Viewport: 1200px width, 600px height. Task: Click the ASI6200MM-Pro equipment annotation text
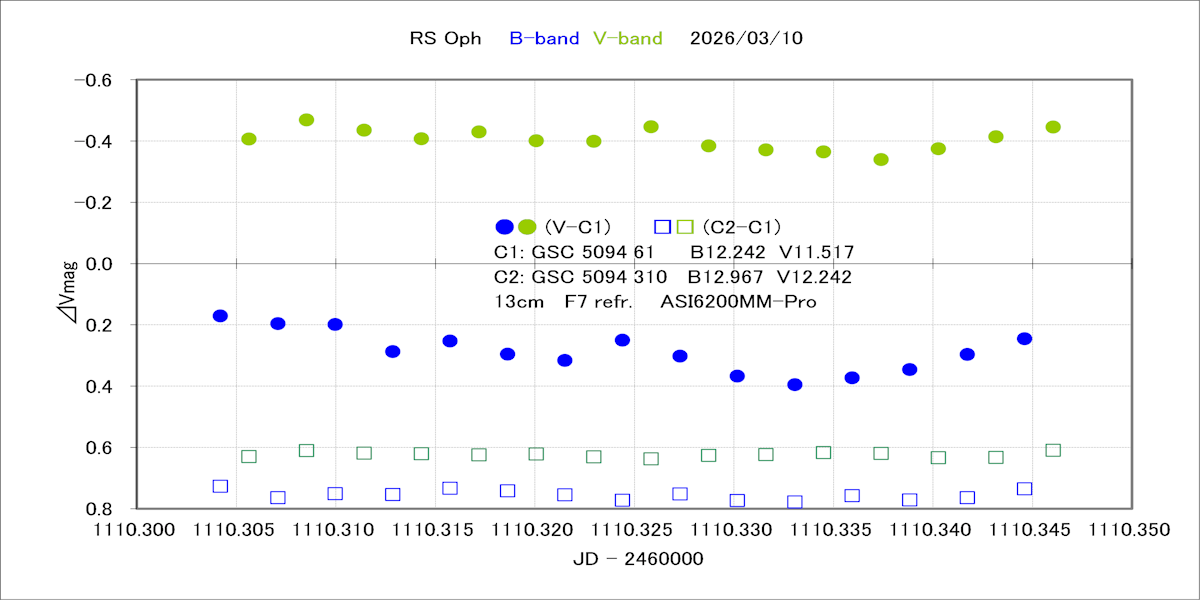click(x=739, y=302)
